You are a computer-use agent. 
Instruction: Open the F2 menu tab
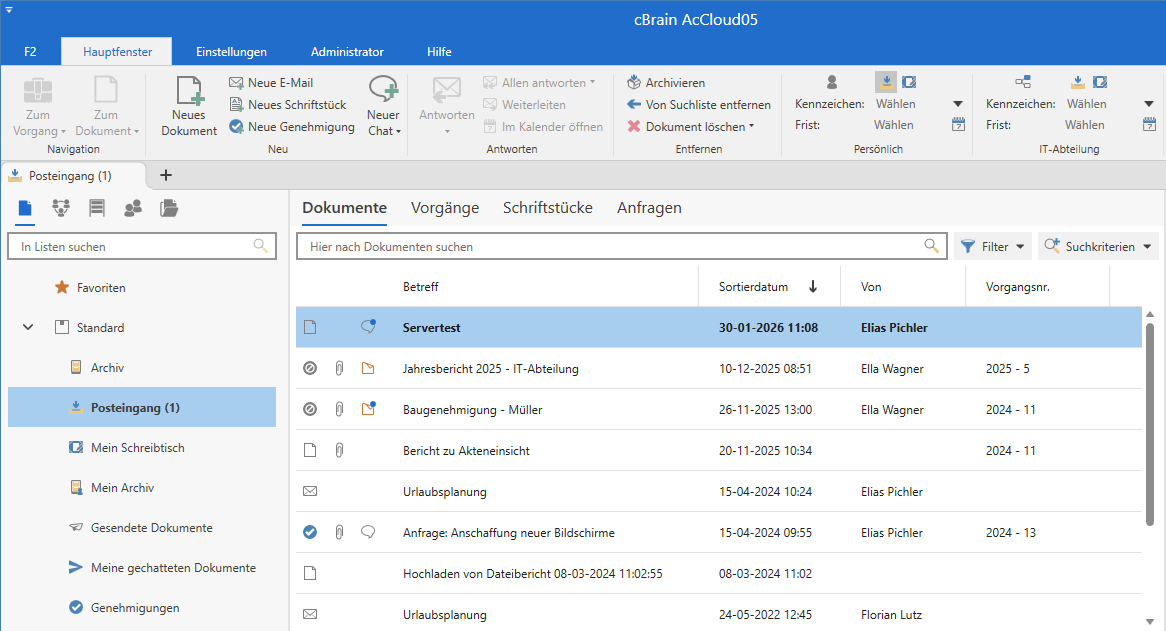coord(30,52)
